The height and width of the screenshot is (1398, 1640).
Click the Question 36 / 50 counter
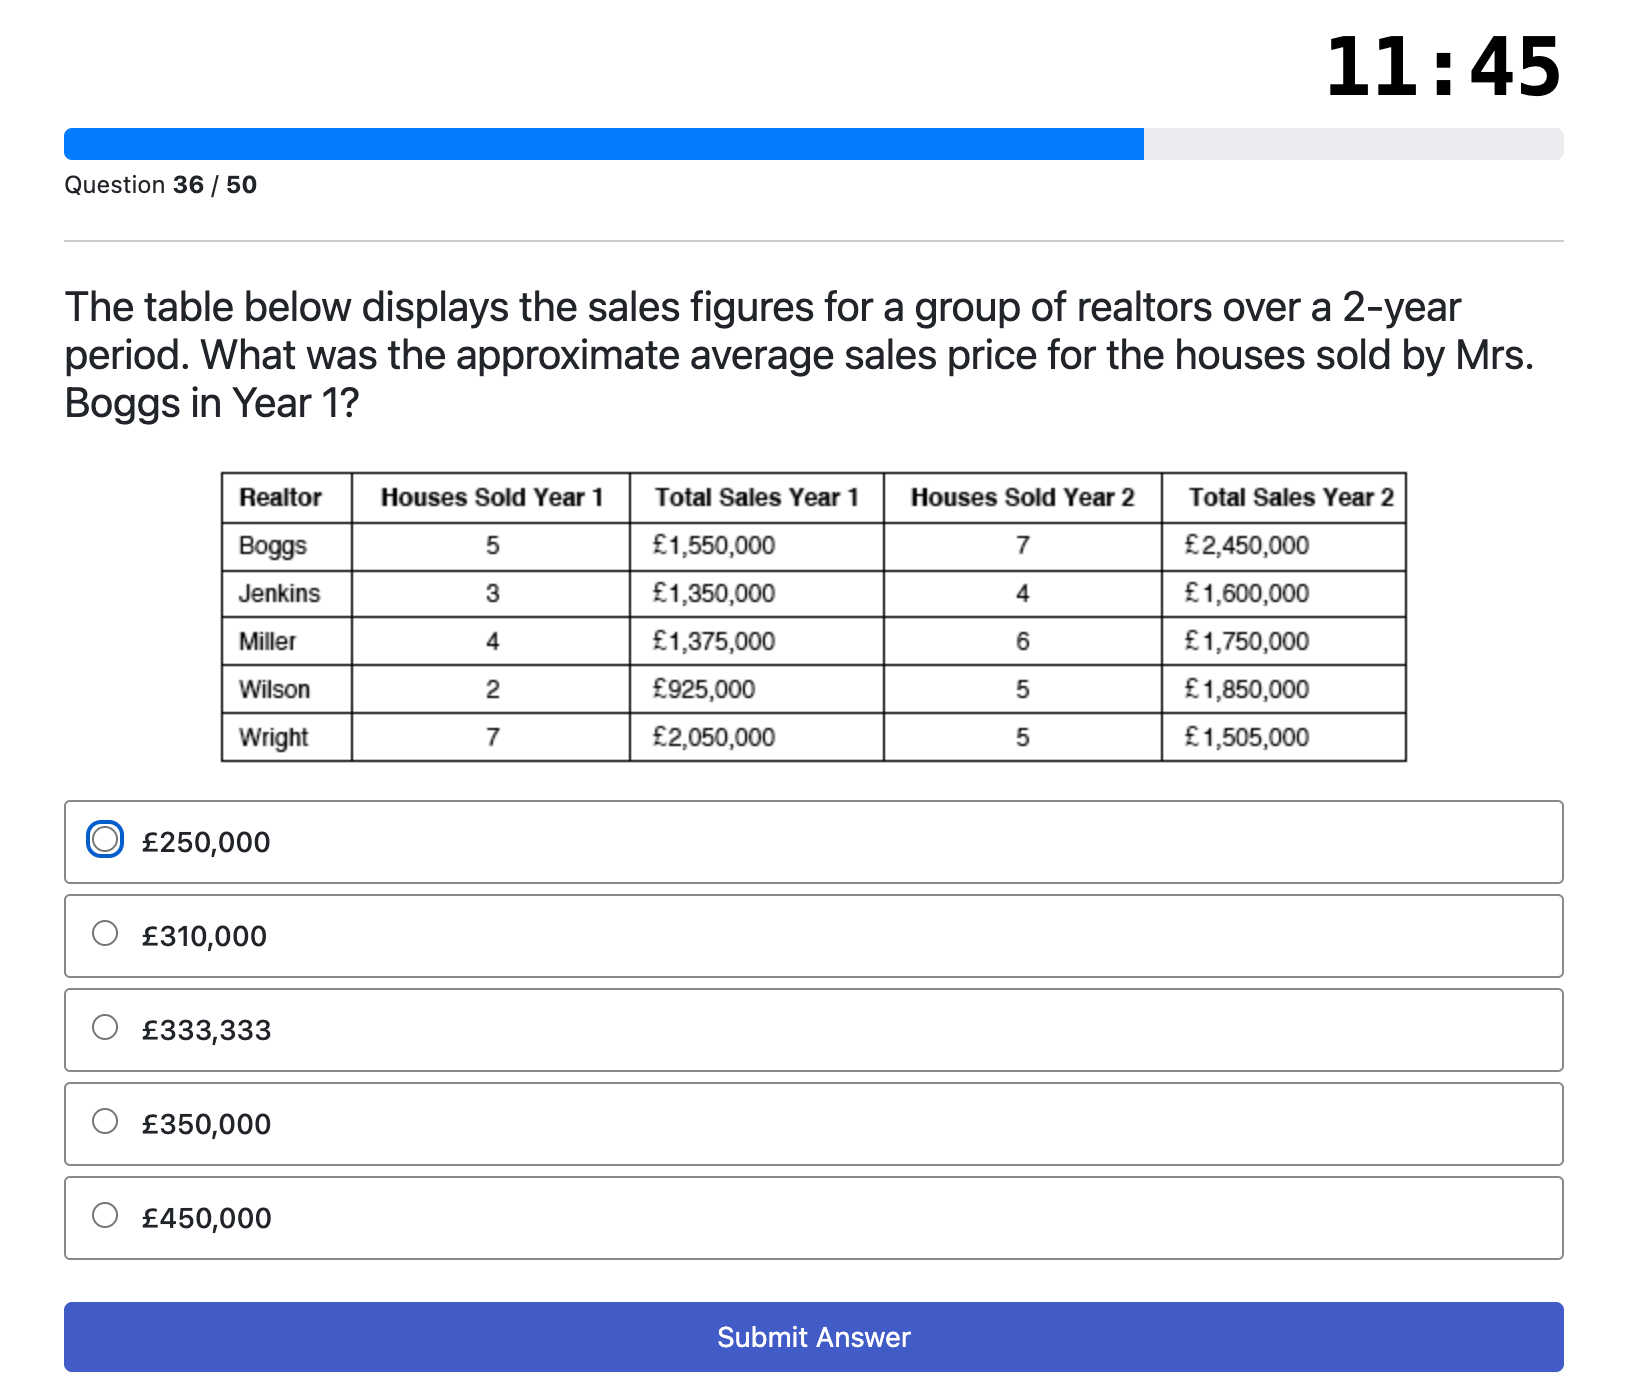tap(161, 185)
